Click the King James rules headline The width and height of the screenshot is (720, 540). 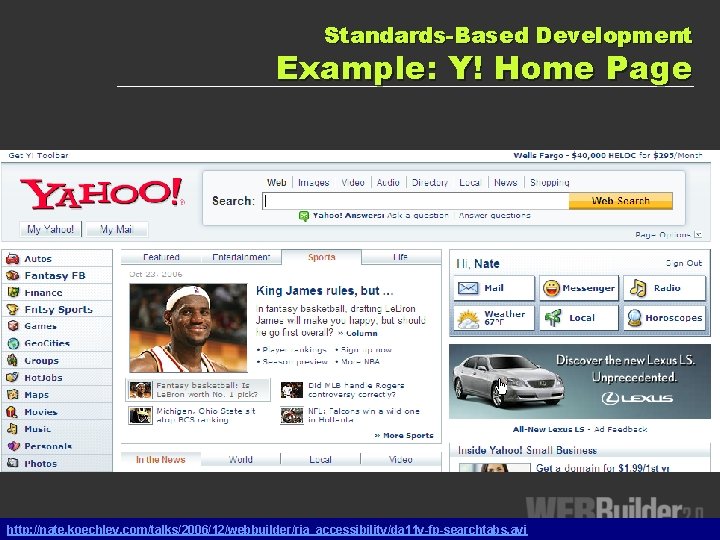click(x=325, y=291)
